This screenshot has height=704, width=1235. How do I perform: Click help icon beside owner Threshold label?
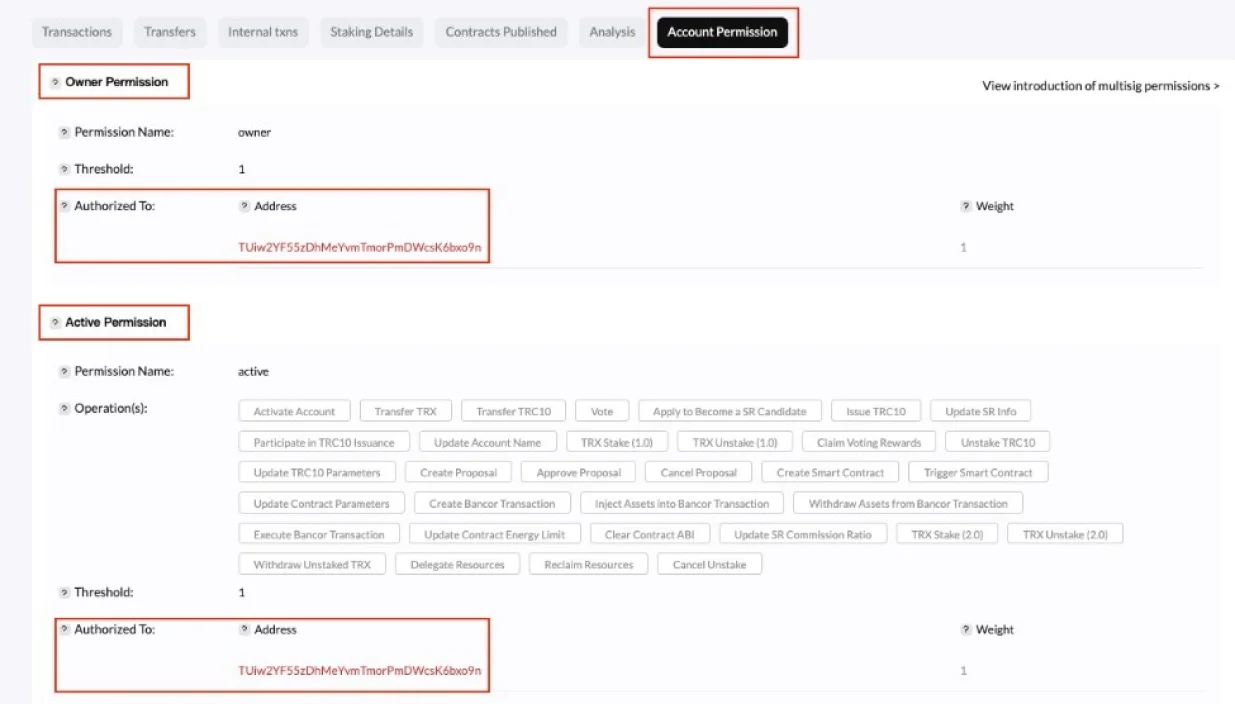(x=65, y=170)
